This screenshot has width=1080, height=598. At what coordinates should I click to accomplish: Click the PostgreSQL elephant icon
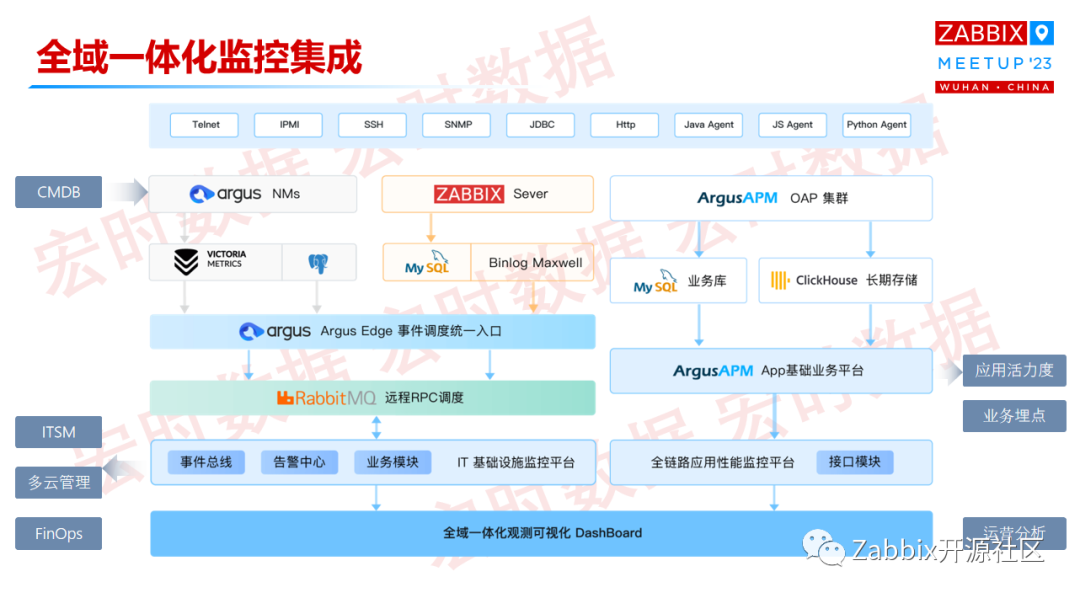318,262
